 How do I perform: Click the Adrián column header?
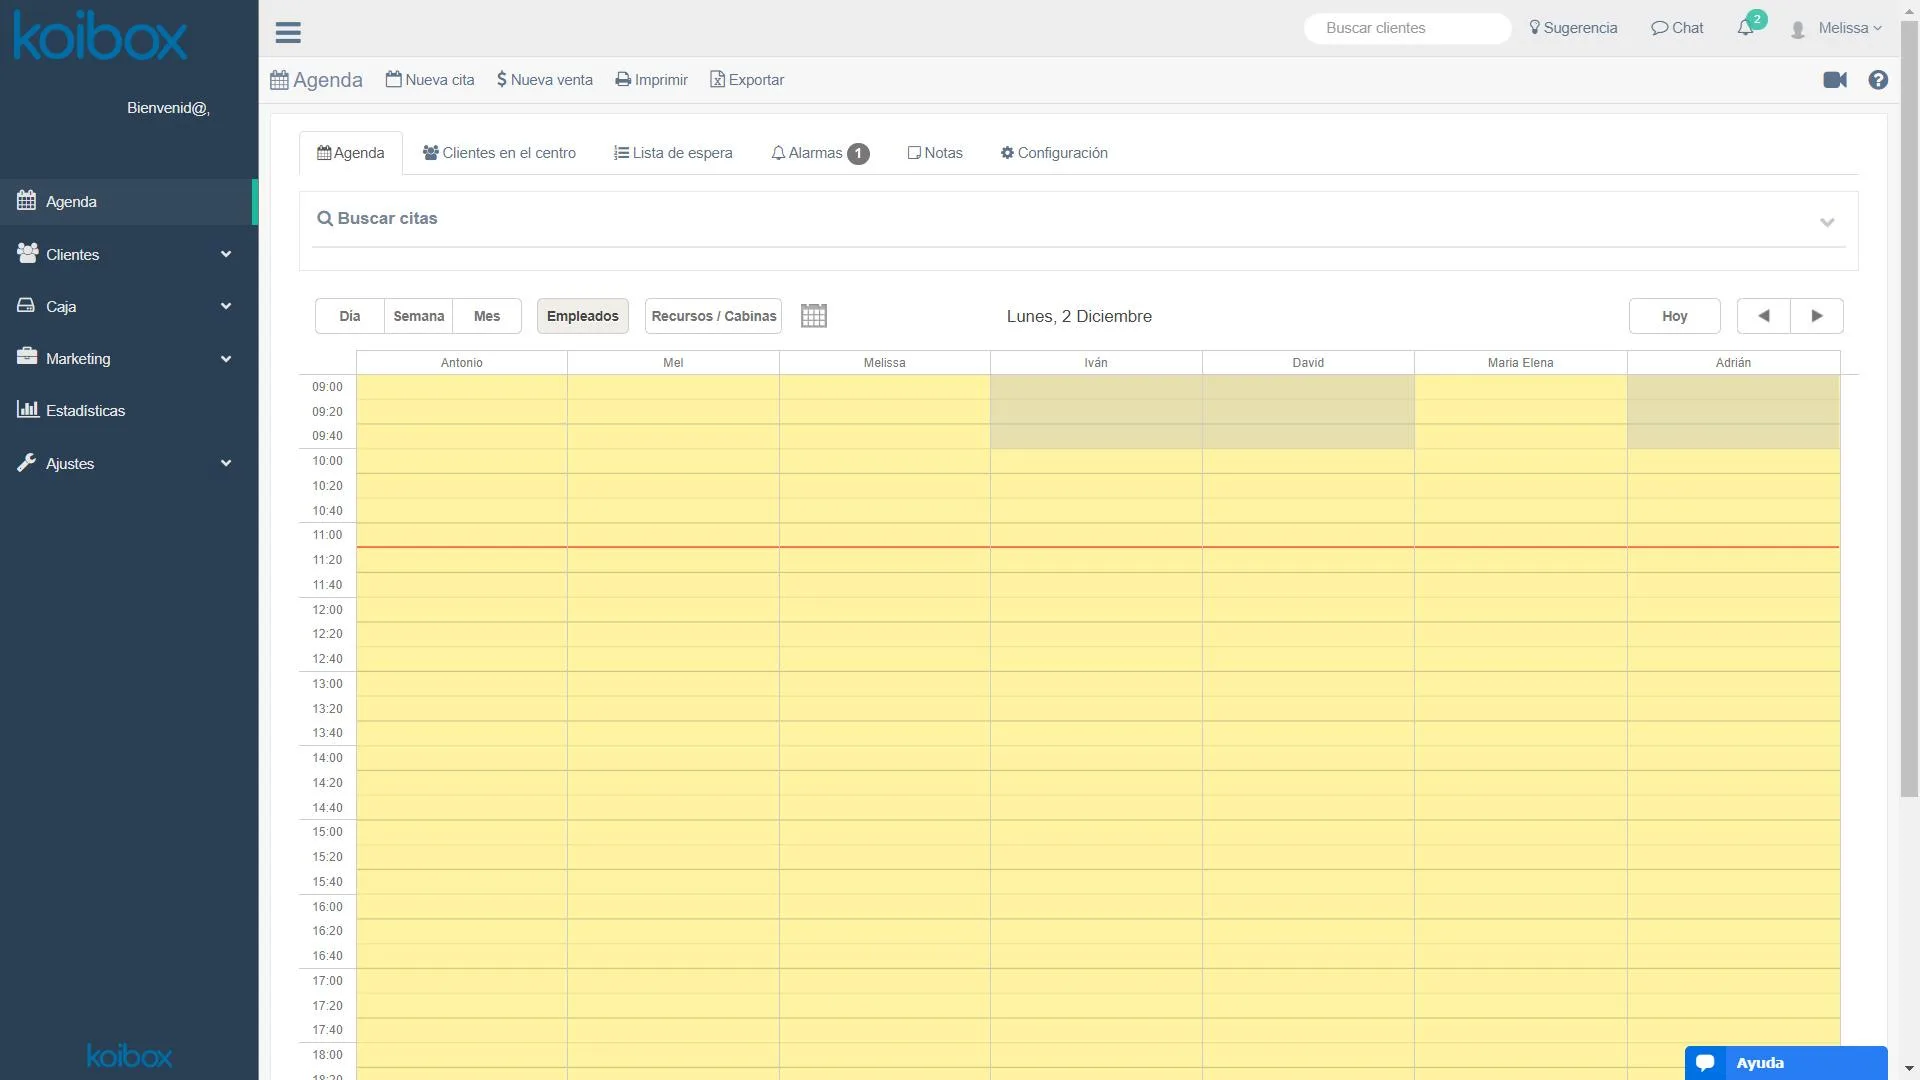1734,363
